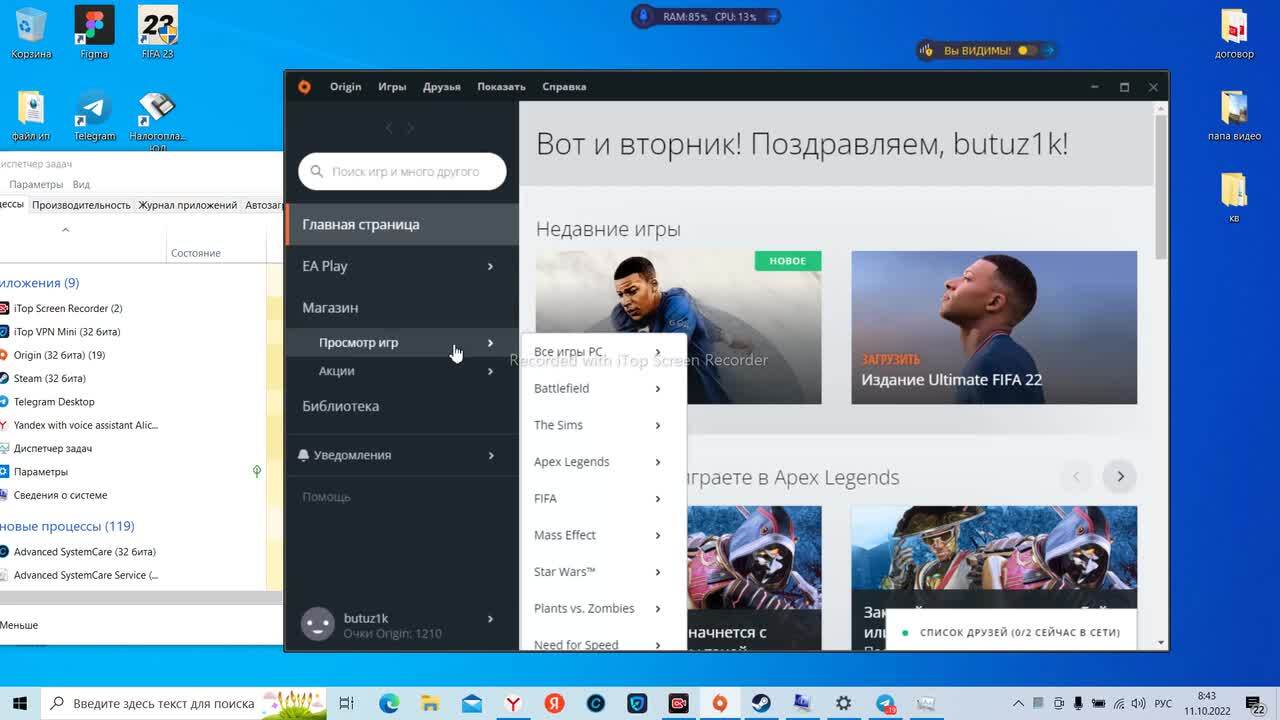Open Telegram desktop shortcut
Image resolution: width=1280 pixels, height=720 pixels.
(x=94, y=115)
